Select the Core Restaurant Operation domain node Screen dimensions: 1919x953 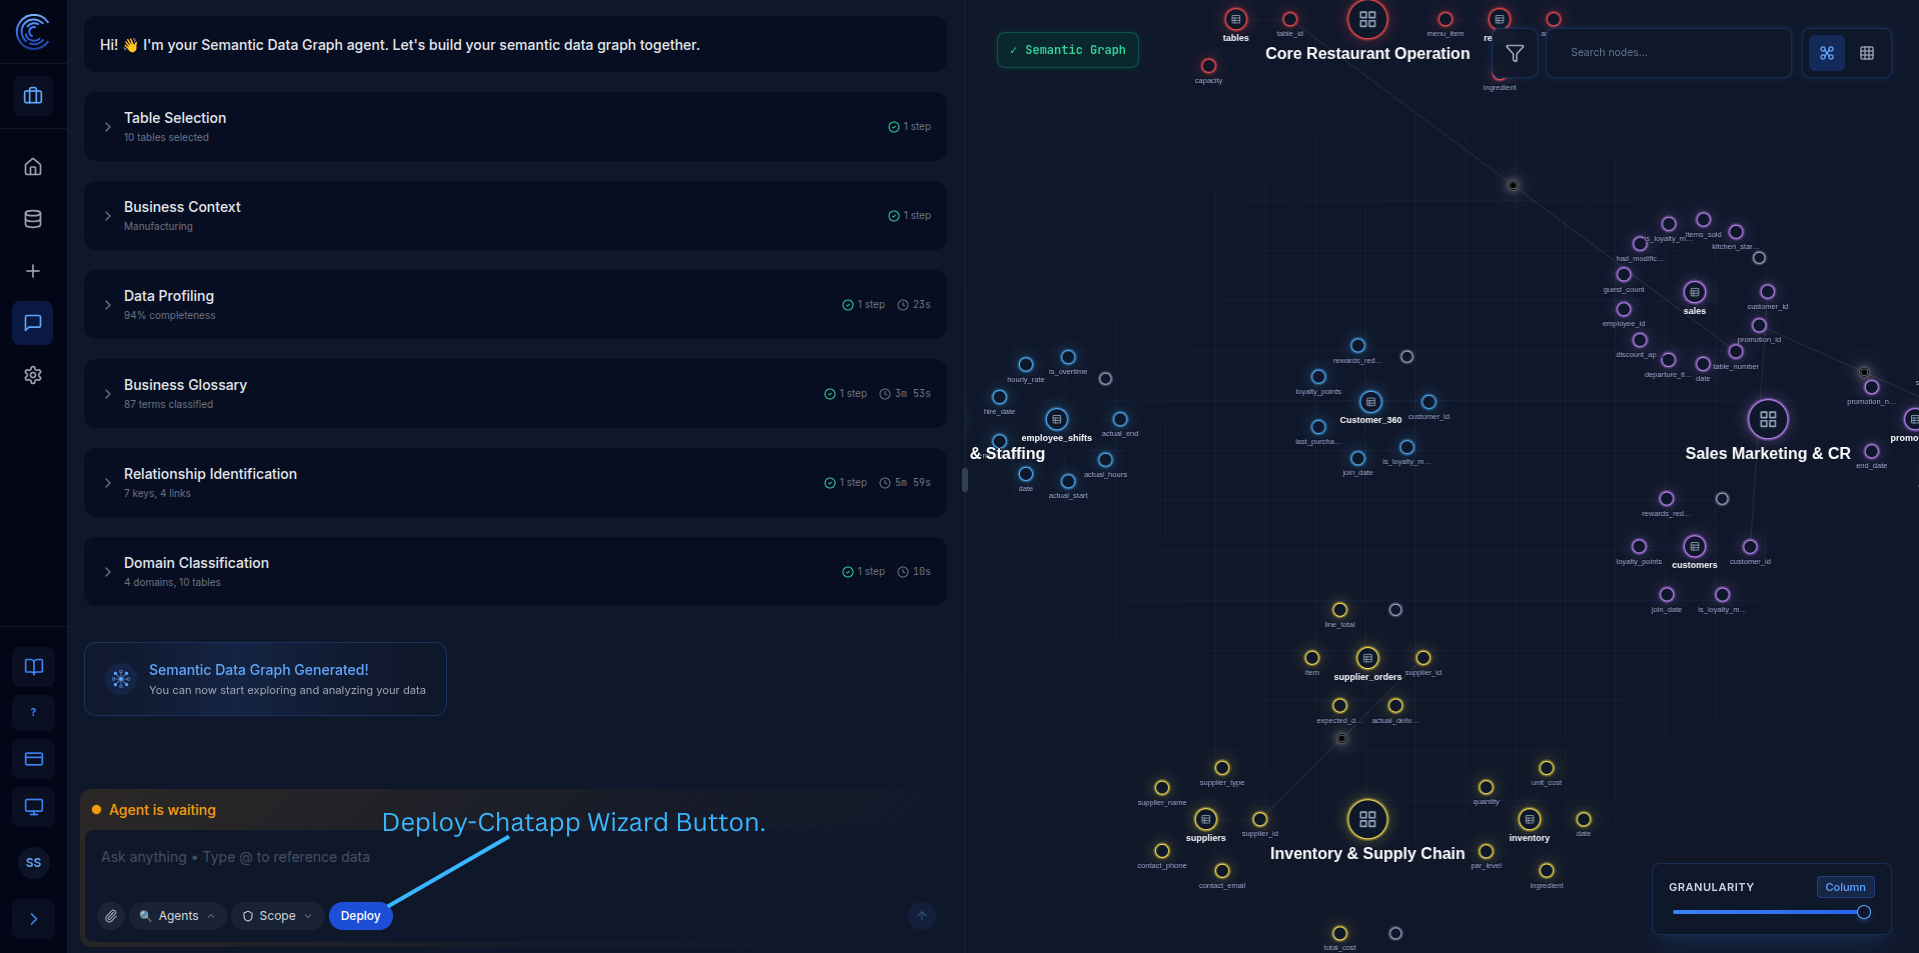1368,20
